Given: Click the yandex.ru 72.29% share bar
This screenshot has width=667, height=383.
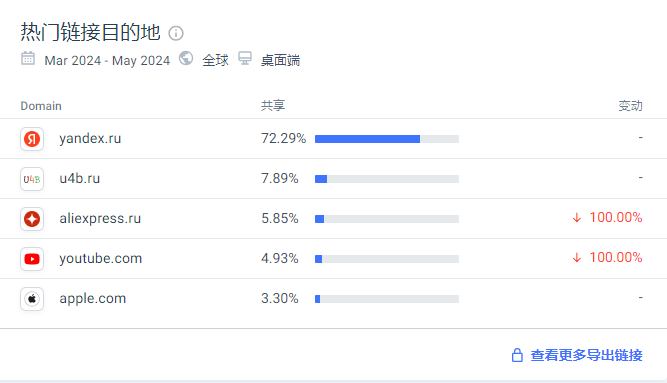Looking at the screenshot, I should (387, 139).
